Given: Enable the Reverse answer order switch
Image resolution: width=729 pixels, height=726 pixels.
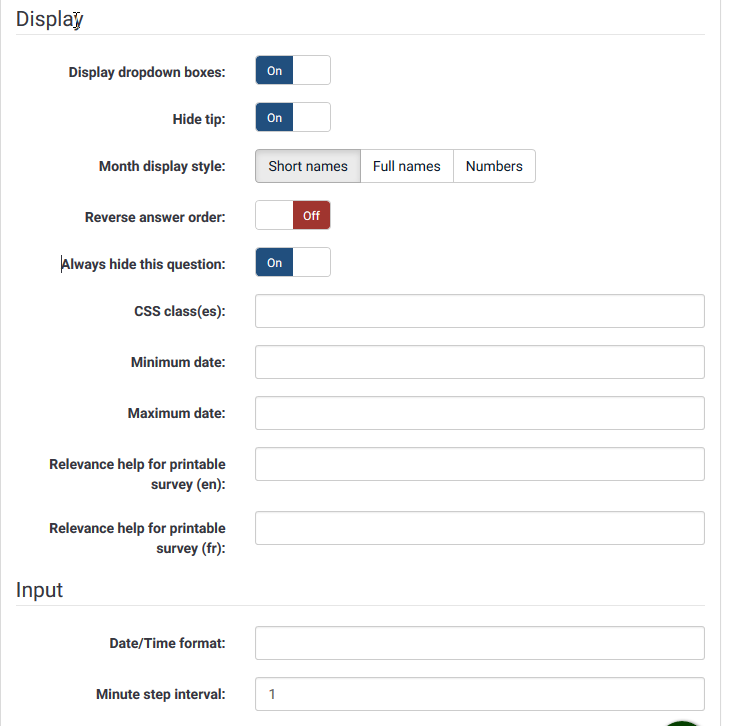Looking at the screenshot, I should pyautogui.click(x=292, y=215).
